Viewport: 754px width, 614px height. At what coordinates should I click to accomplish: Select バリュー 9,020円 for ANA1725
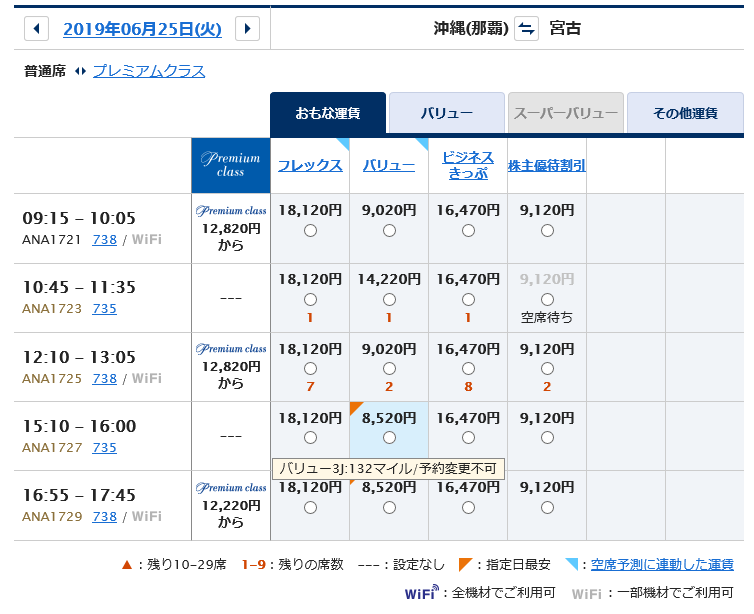(390, 369)
